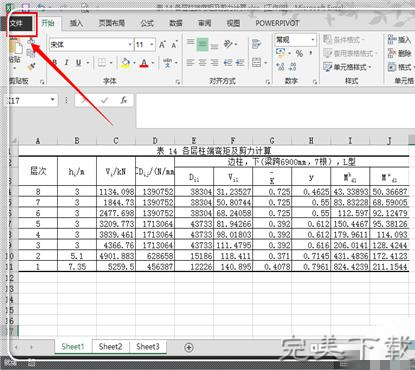This screenshot has width=415, height=370.
Task: Click the Format Painter brush icon
Action: (x=31, y=67)
